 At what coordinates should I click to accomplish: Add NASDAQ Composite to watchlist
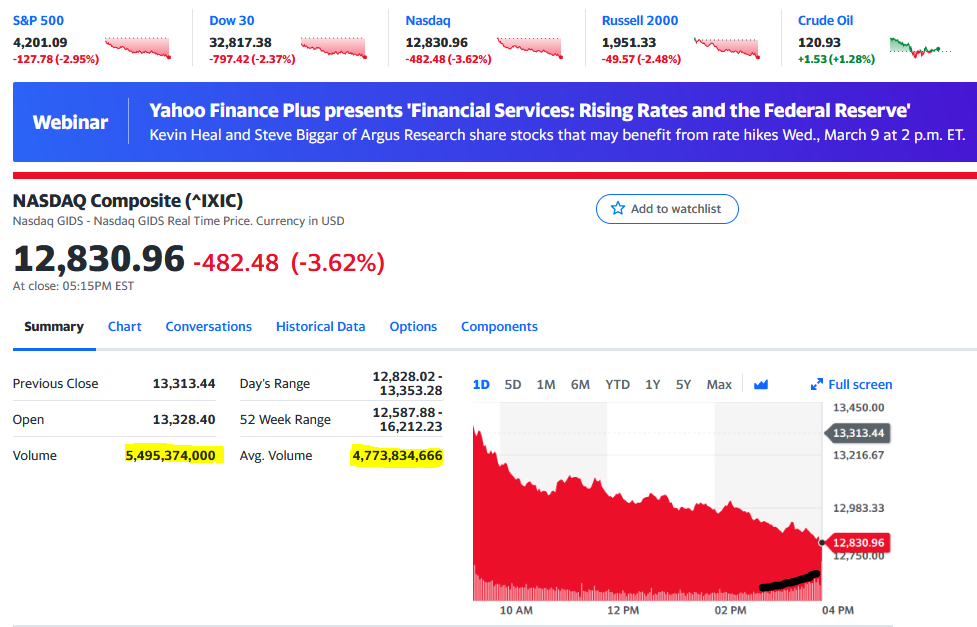tap(667, 209)
